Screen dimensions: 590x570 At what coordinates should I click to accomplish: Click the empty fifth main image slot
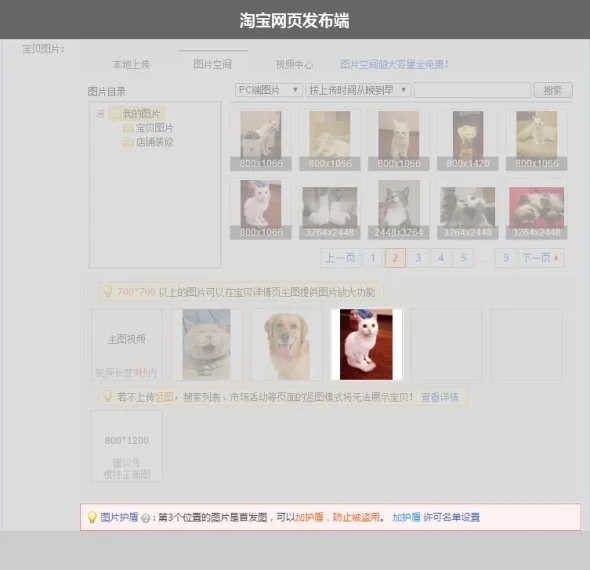coord(526,344)
